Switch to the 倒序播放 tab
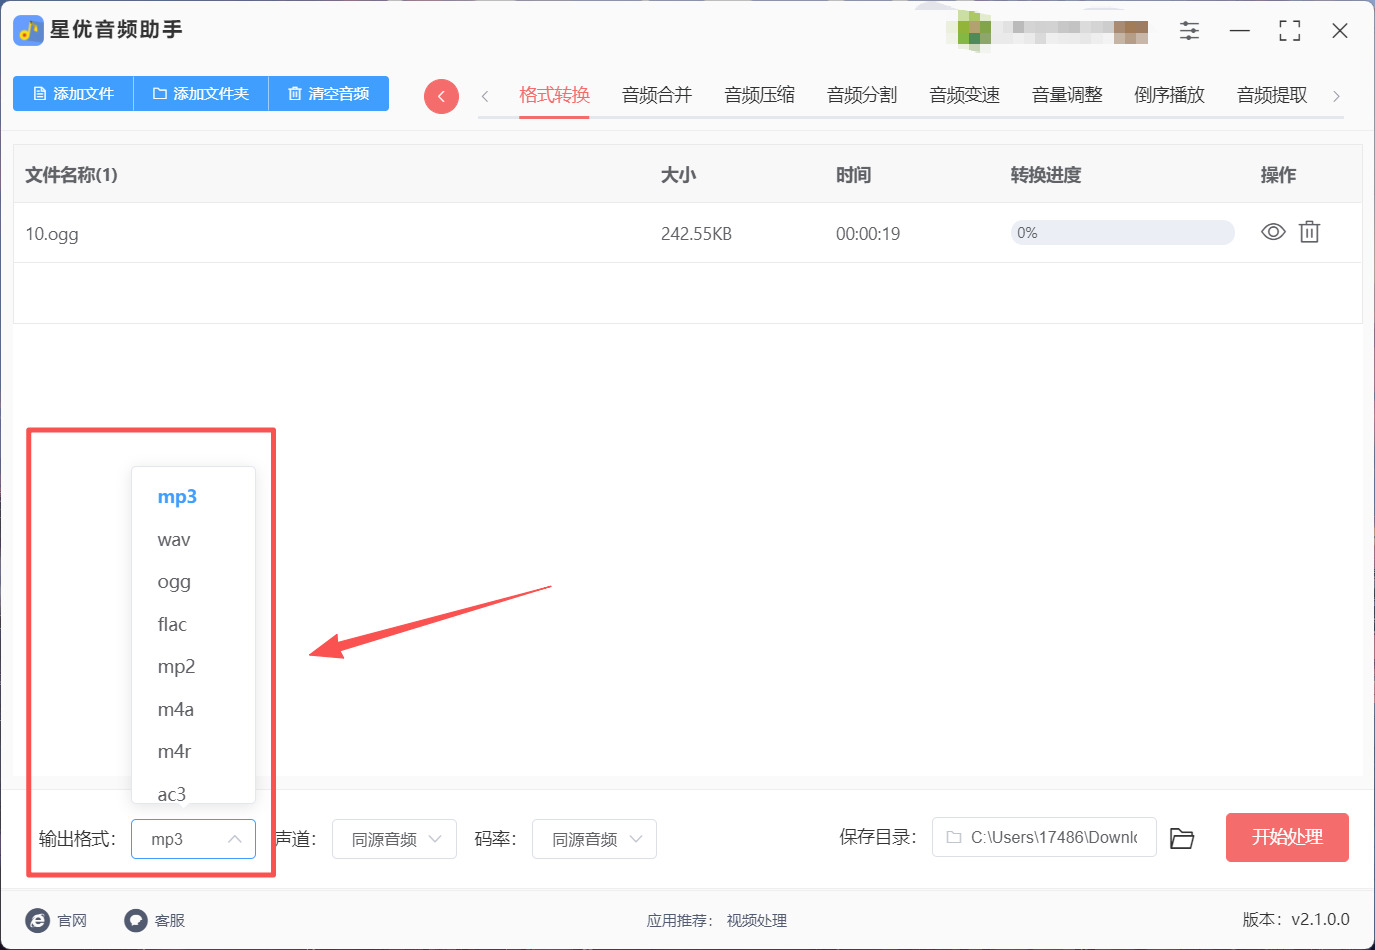This screenshot has width=1375, height=950. pyautogui.click(x=1170, y=95)
